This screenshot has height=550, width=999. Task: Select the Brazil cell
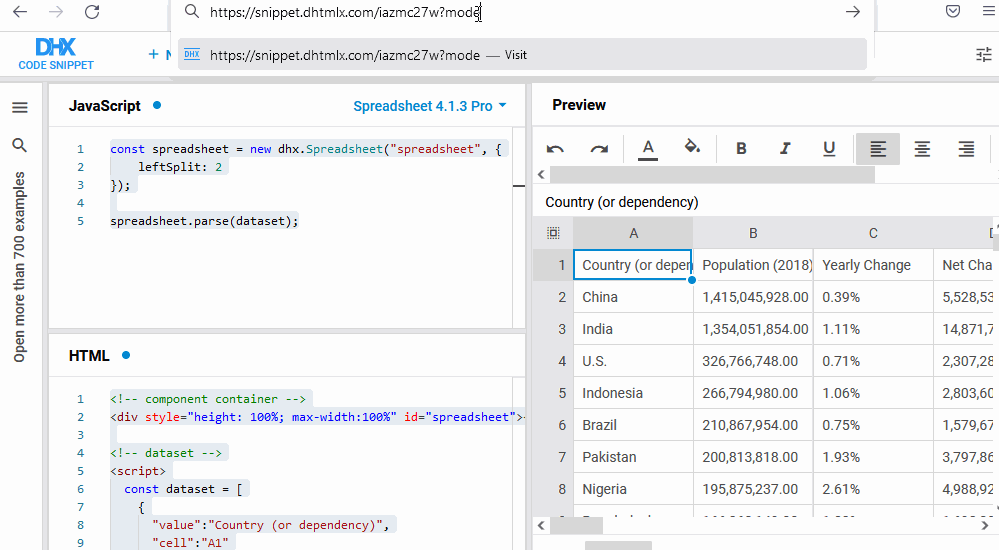[633, 425]
